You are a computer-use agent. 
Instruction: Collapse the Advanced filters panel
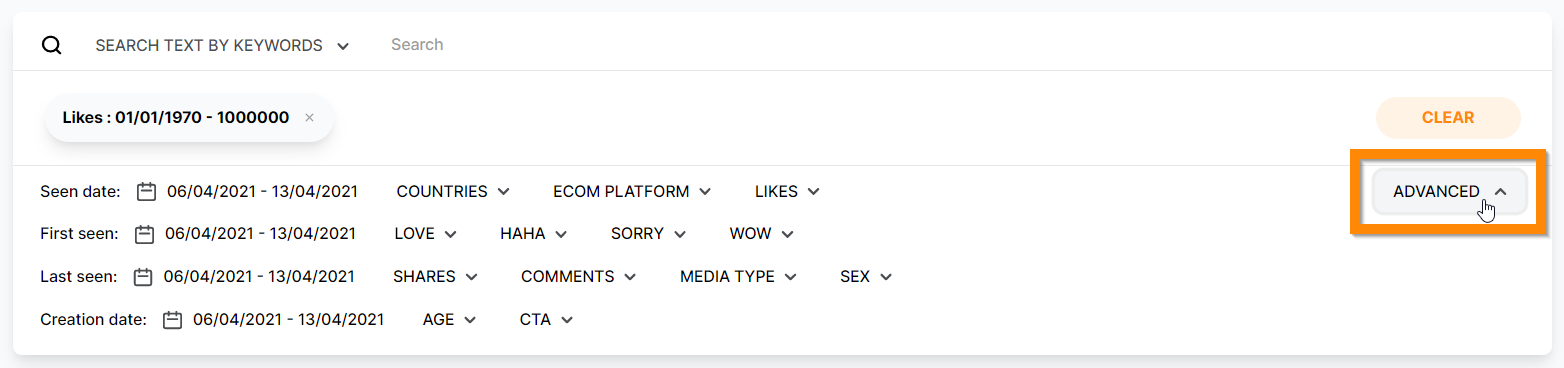(x=1449, y=192)
